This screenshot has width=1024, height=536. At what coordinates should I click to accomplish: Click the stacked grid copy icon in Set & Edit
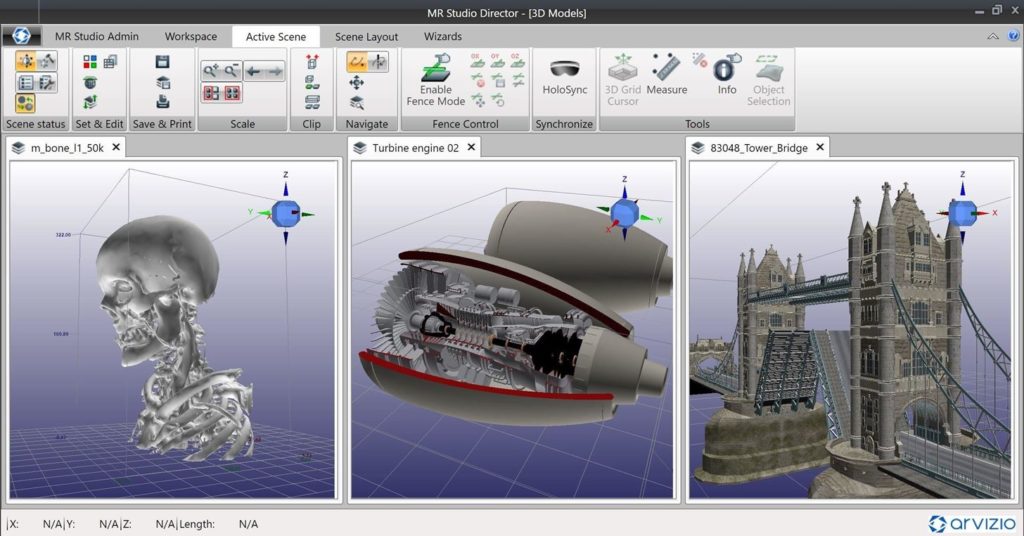click(x=110, y=61)
